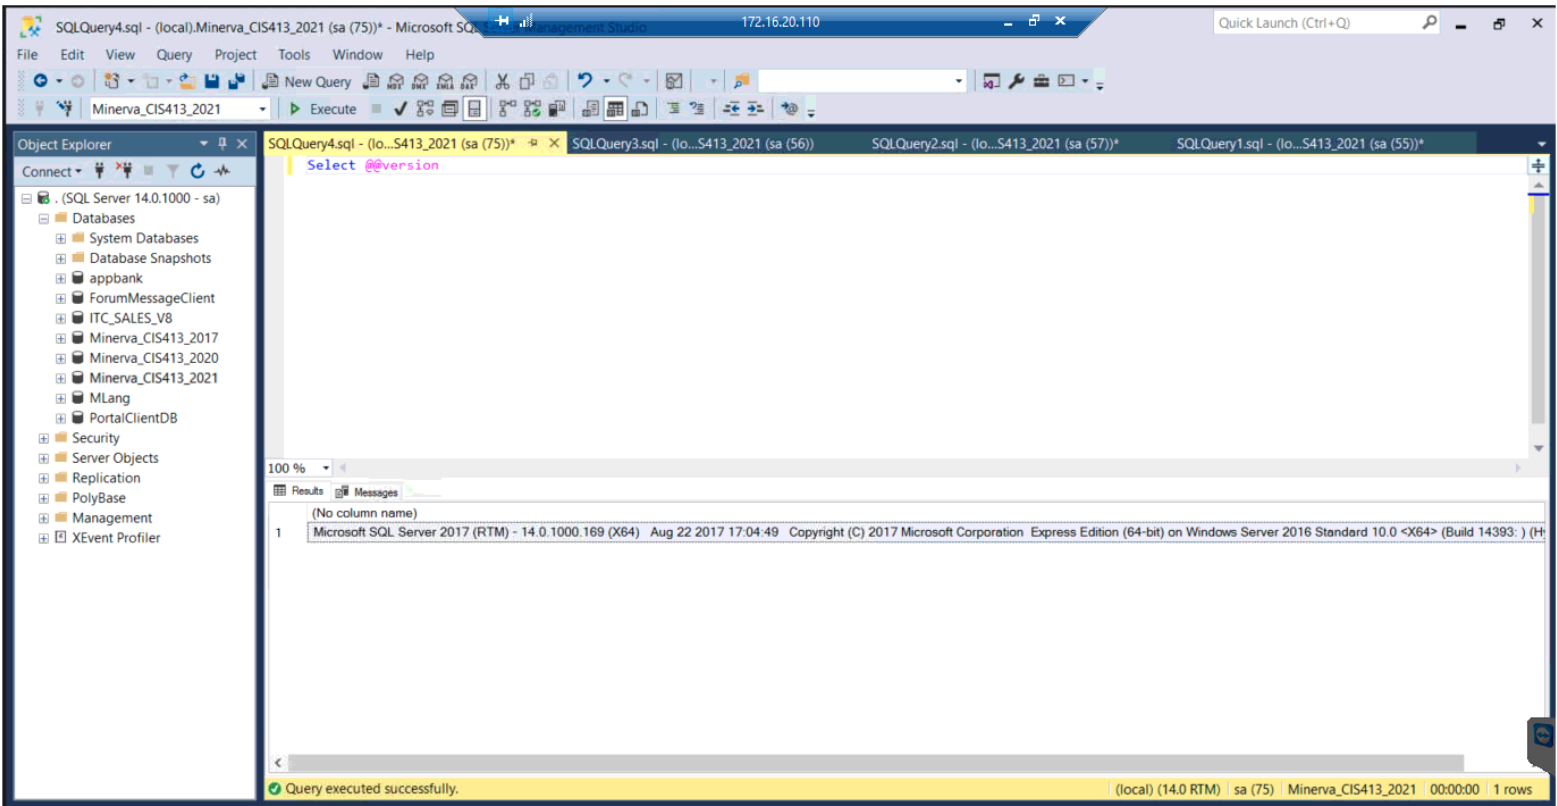Click the XMLA Query icon
Image resolution: width=1557 pixels, height=806 pixels.
point(445,82)
